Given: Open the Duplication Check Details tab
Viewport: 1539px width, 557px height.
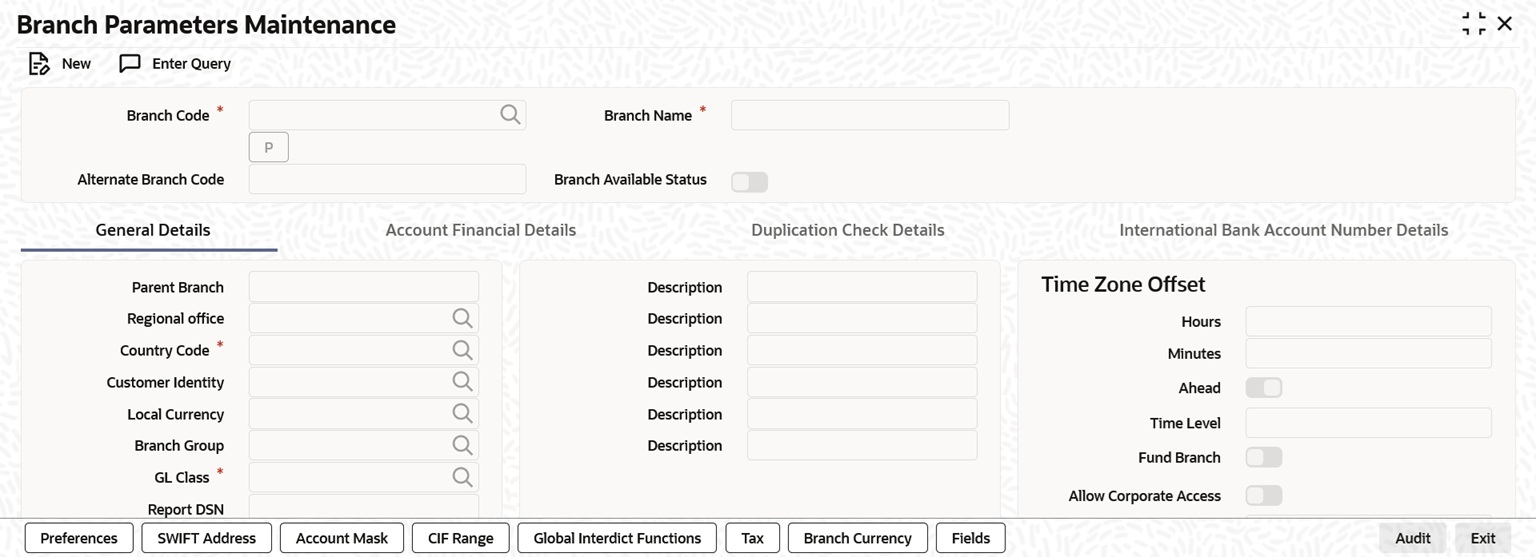Looking at the screenshot, I should tap(847, 230).
